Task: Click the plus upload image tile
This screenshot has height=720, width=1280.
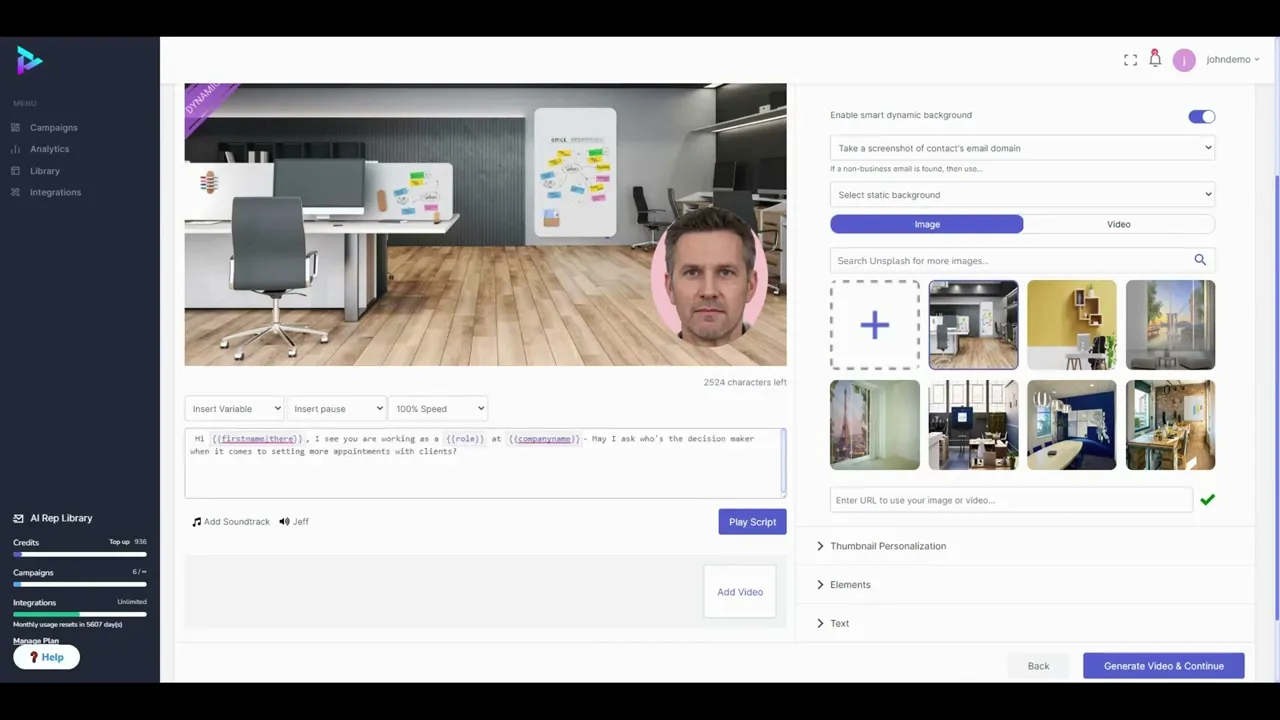Action: [x=875, y=325]
